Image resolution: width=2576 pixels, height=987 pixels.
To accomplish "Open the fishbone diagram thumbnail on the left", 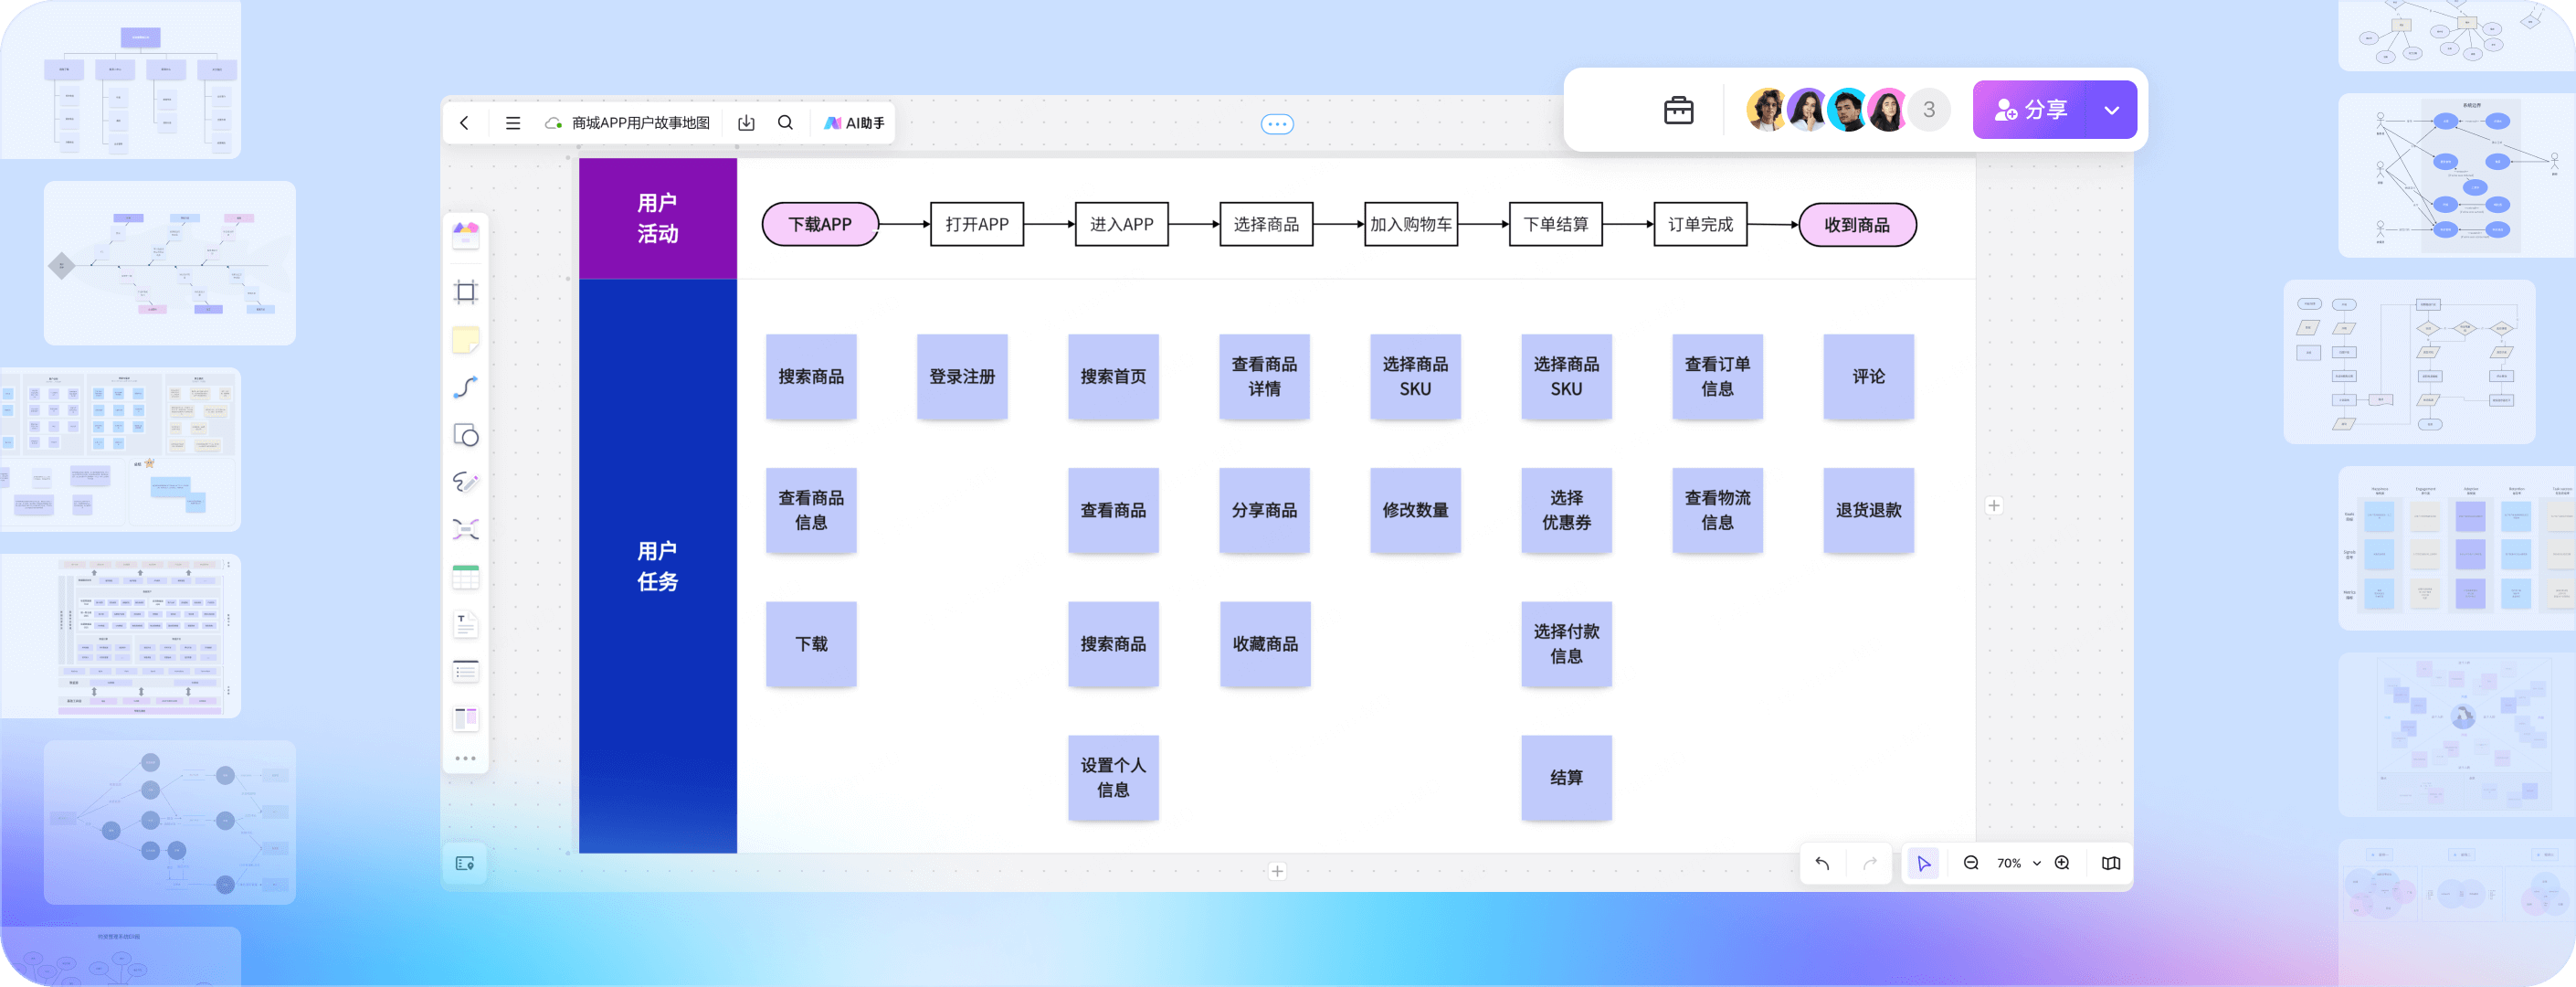I will tap(170, 263).
